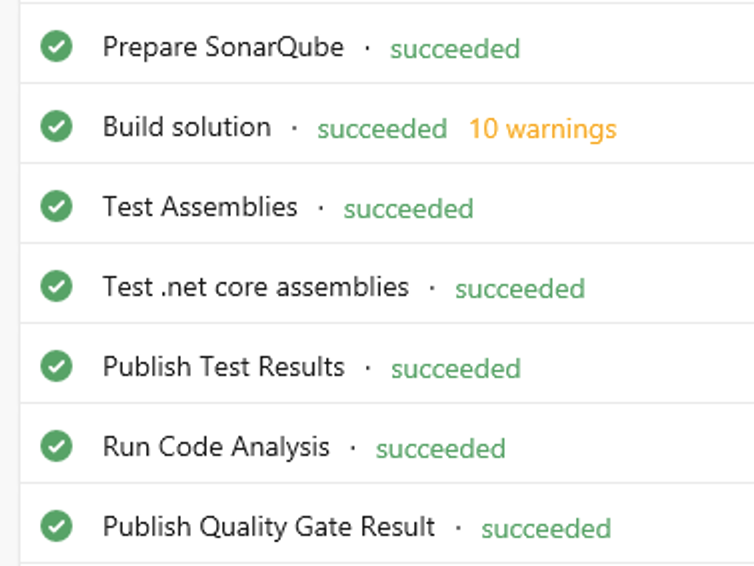The width and height of the screenshot is (754, 566).
Task: Open the Prepare SonarQube step
Action: [x=223, y=47]
